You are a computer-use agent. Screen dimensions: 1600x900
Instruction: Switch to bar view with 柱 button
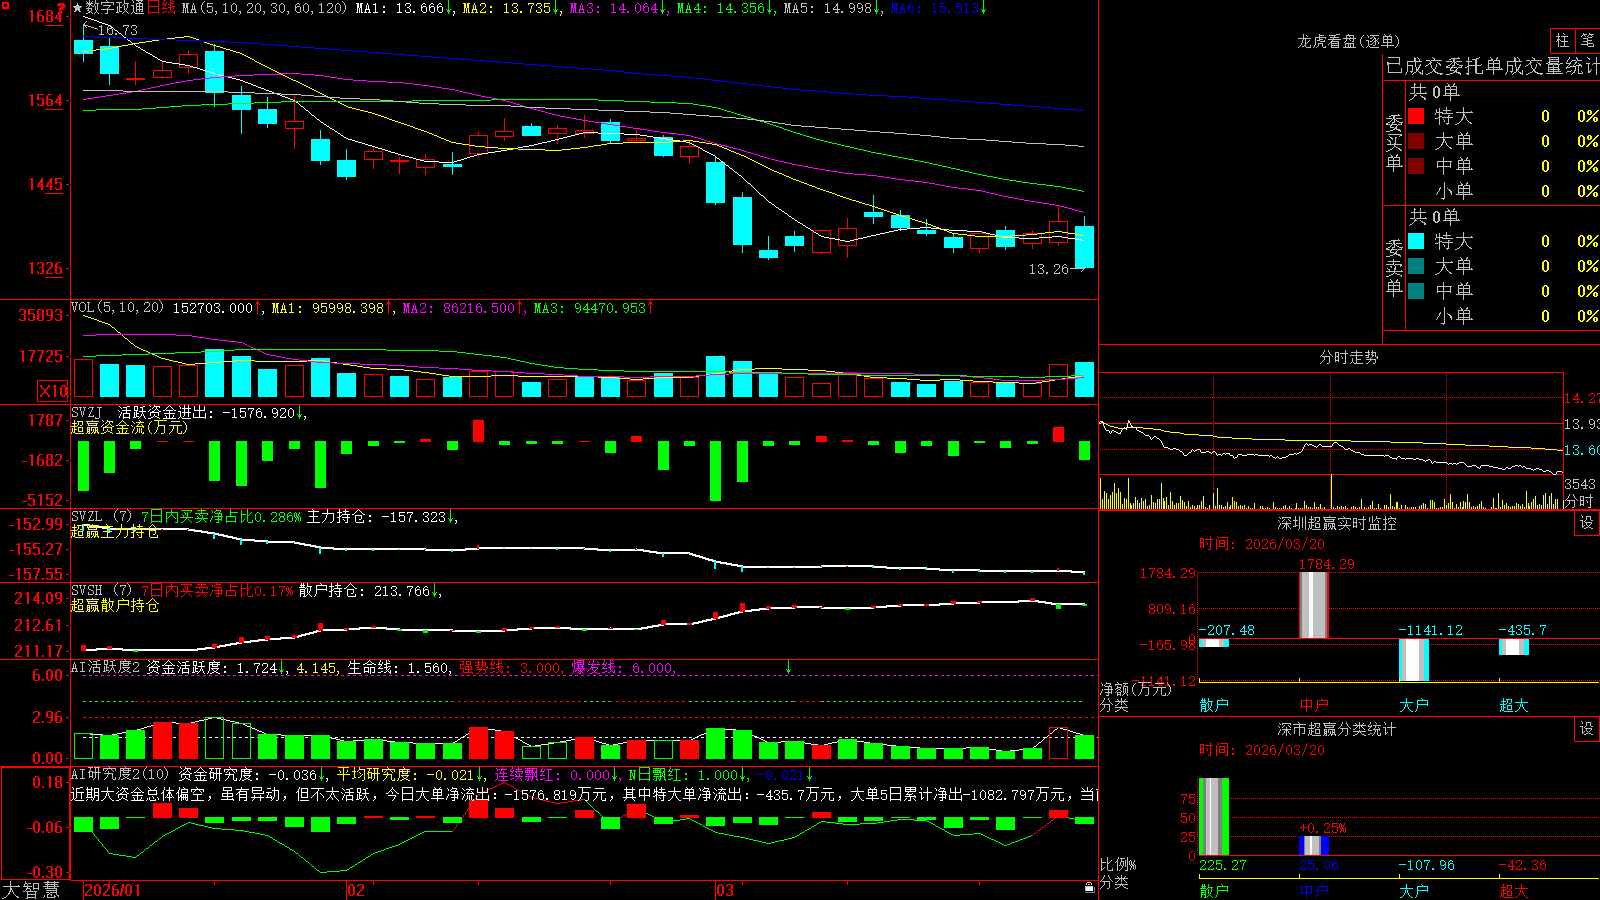tap(1562, 41)
